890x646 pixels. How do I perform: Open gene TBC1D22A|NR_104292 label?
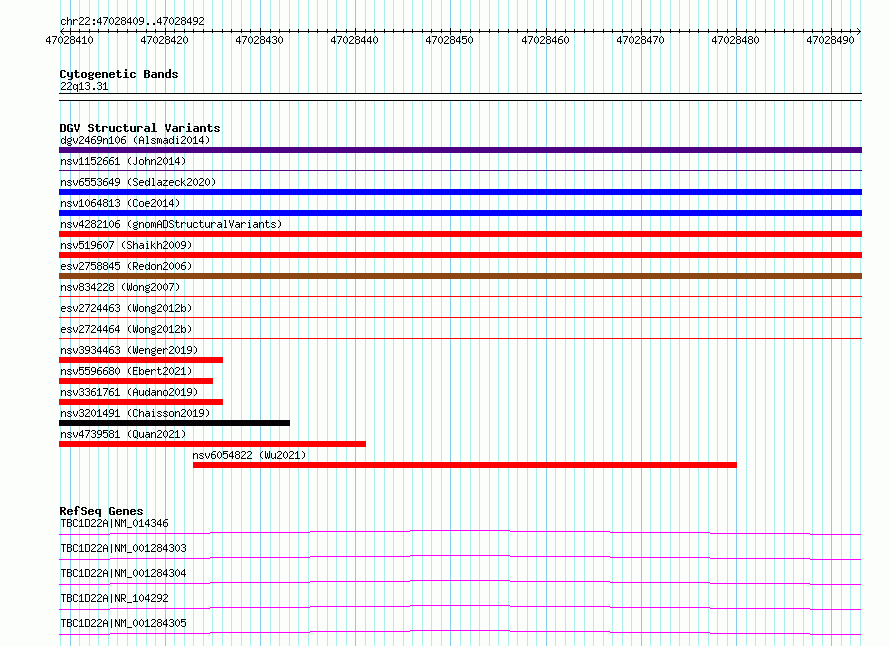coord(114,598)
